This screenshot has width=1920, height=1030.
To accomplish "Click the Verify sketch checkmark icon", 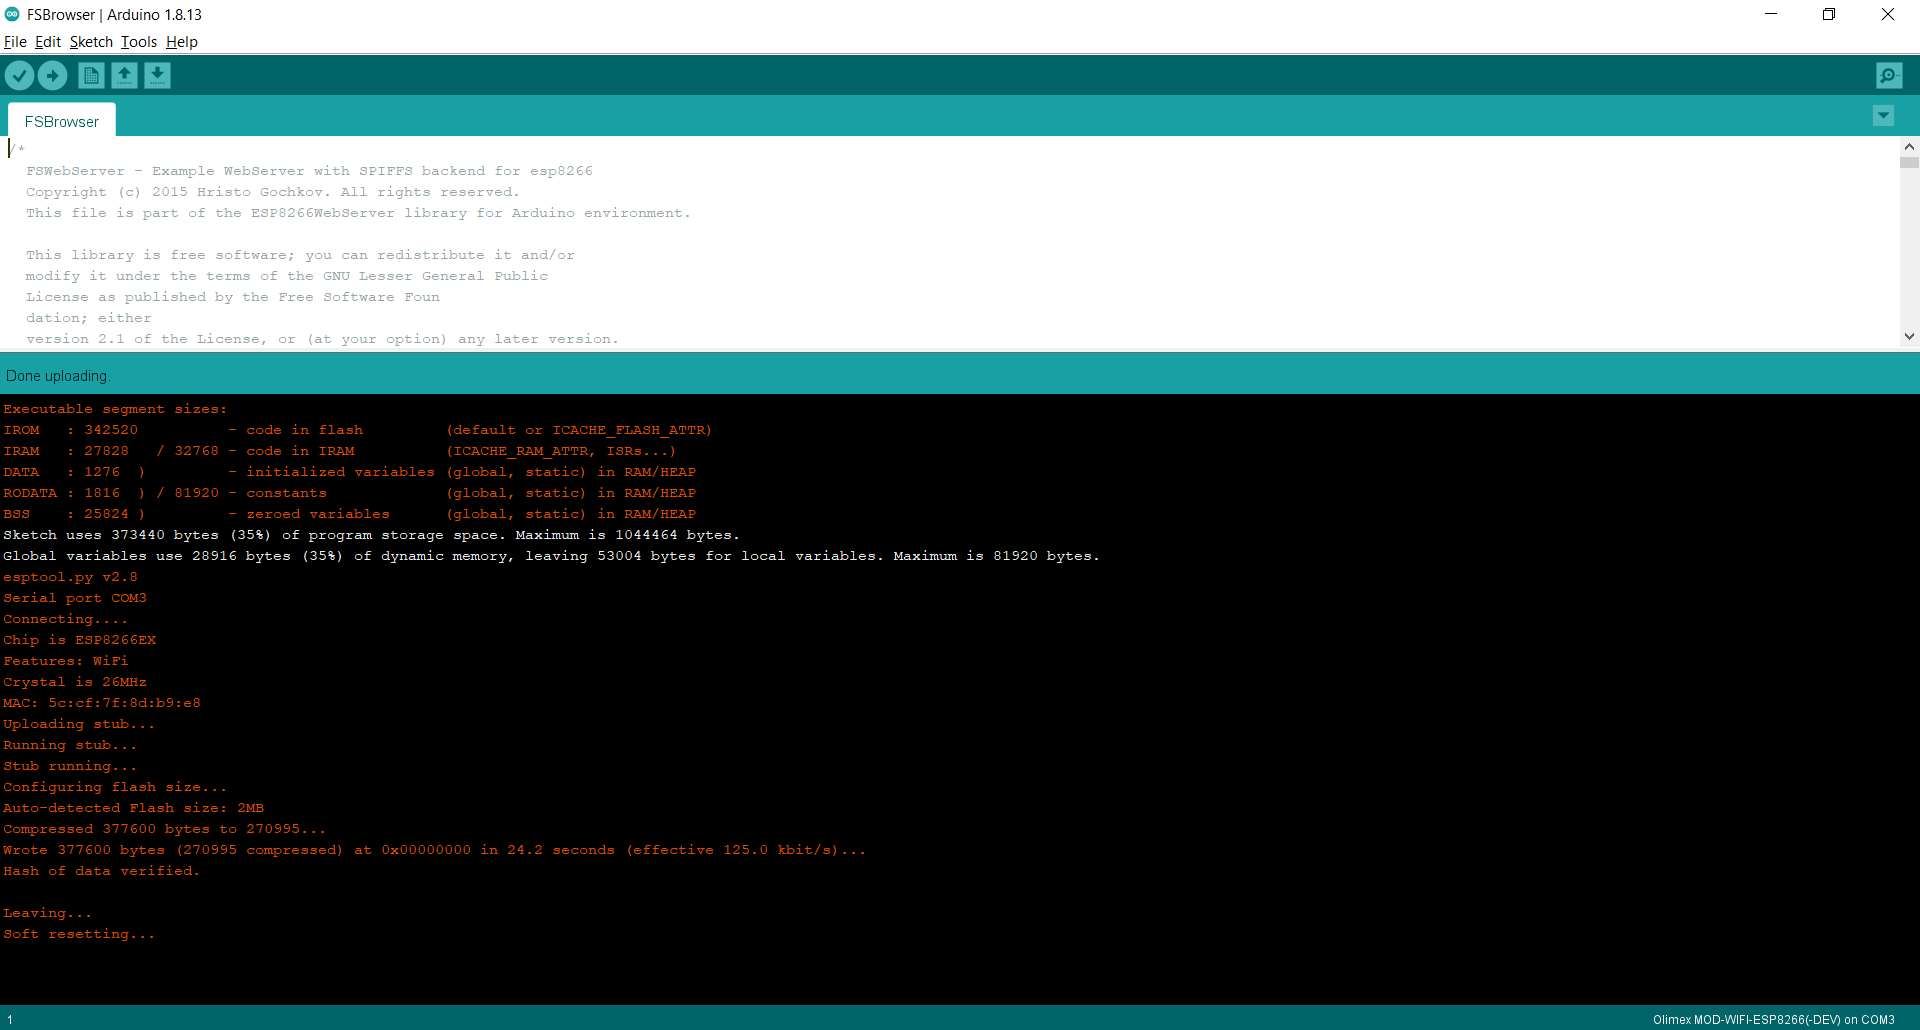I will pos(19,76).
